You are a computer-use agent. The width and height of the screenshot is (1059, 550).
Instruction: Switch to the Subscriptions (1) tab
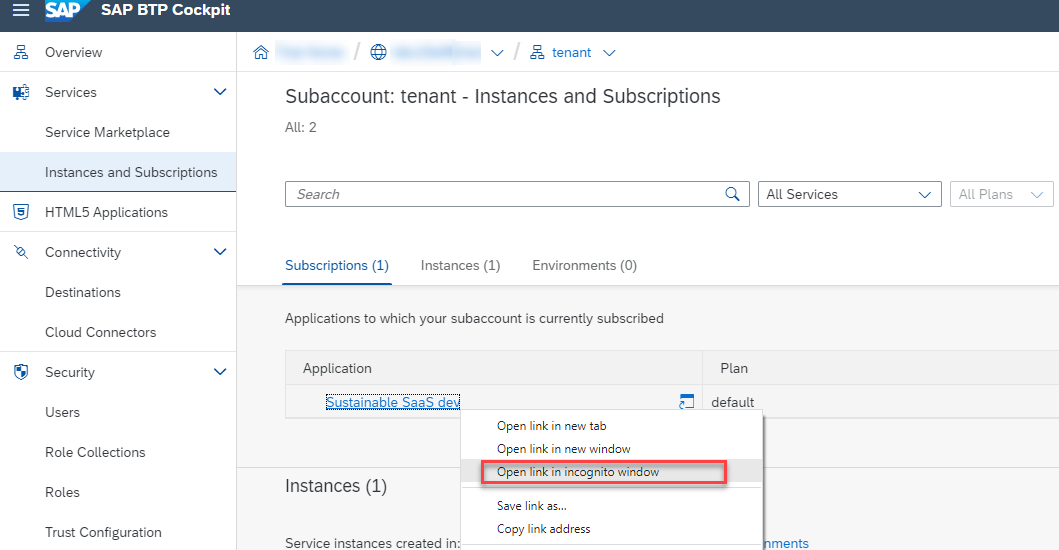[337, 266]
